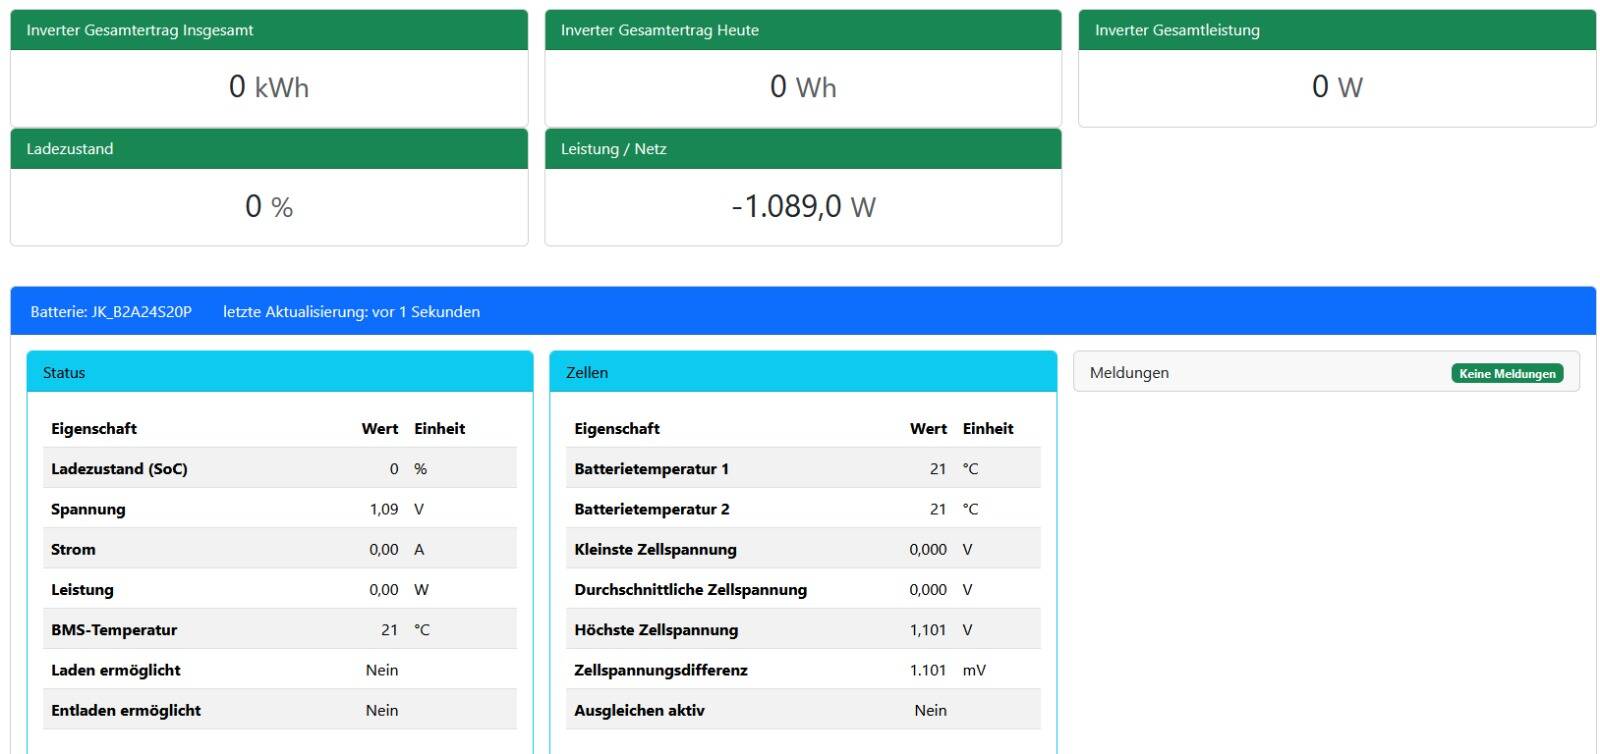Click the 'letzte Aktualisierung: vor 1 Sekunden' text
Image resolution: width=1600 pixels, height=754 pixels.
(x=351, y=312)
